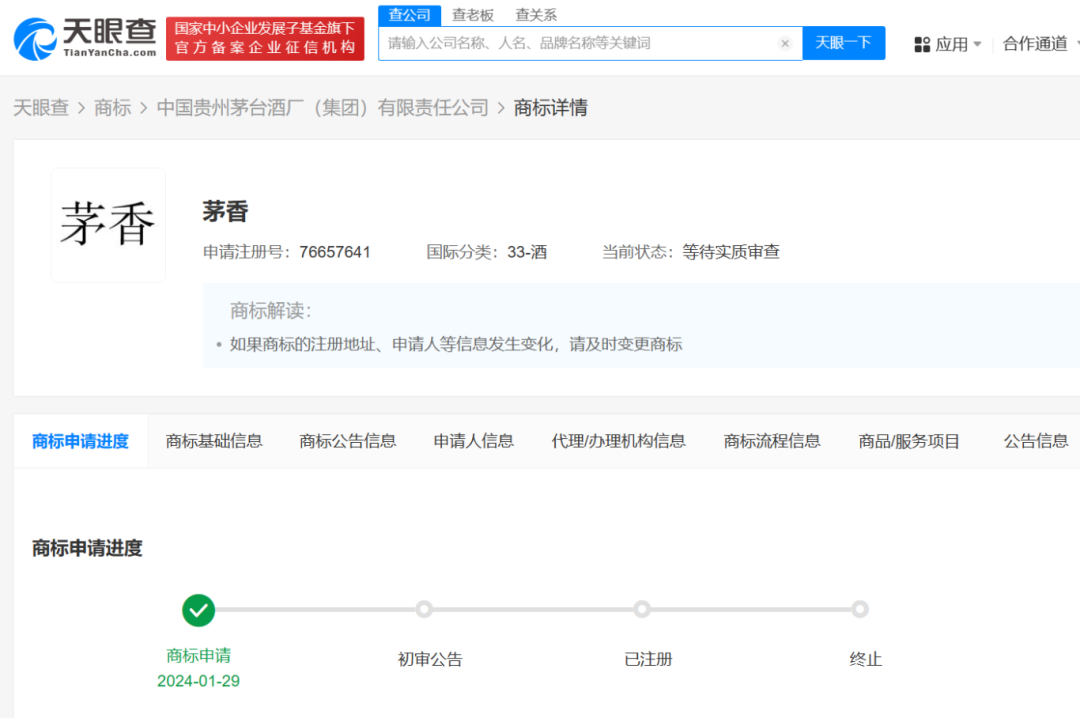Viewport: 1080px width, 718px height.
Task: Expand the 应用 dropdown arrow
Action: pos(977,44)
